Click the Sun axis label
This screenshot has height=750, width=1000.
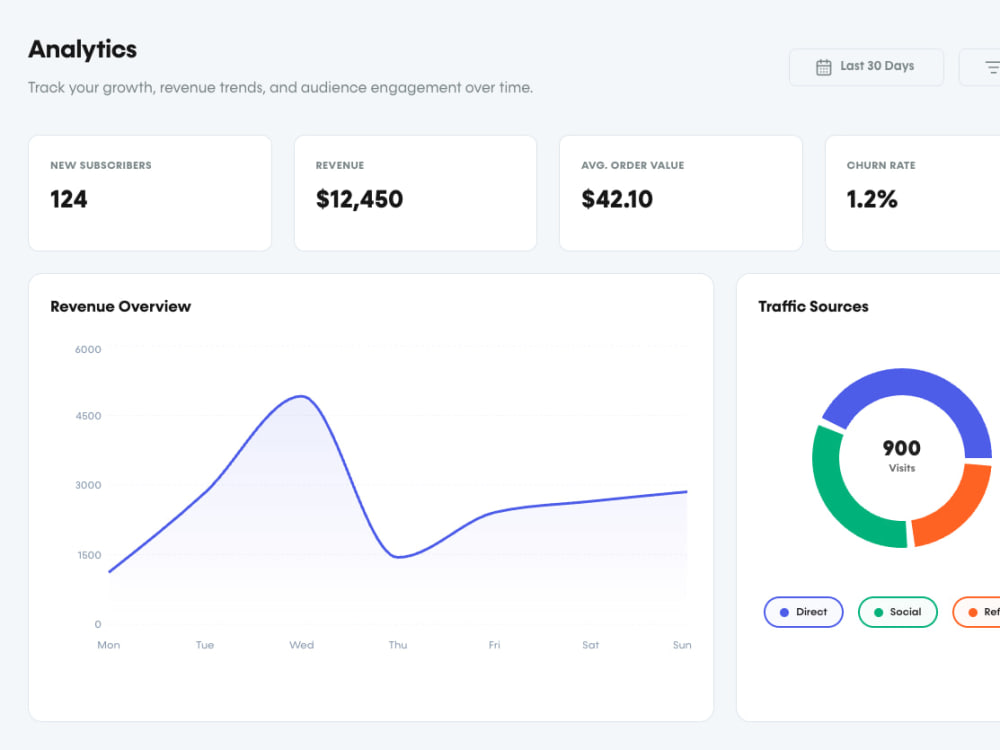click(x=682, y=645)
